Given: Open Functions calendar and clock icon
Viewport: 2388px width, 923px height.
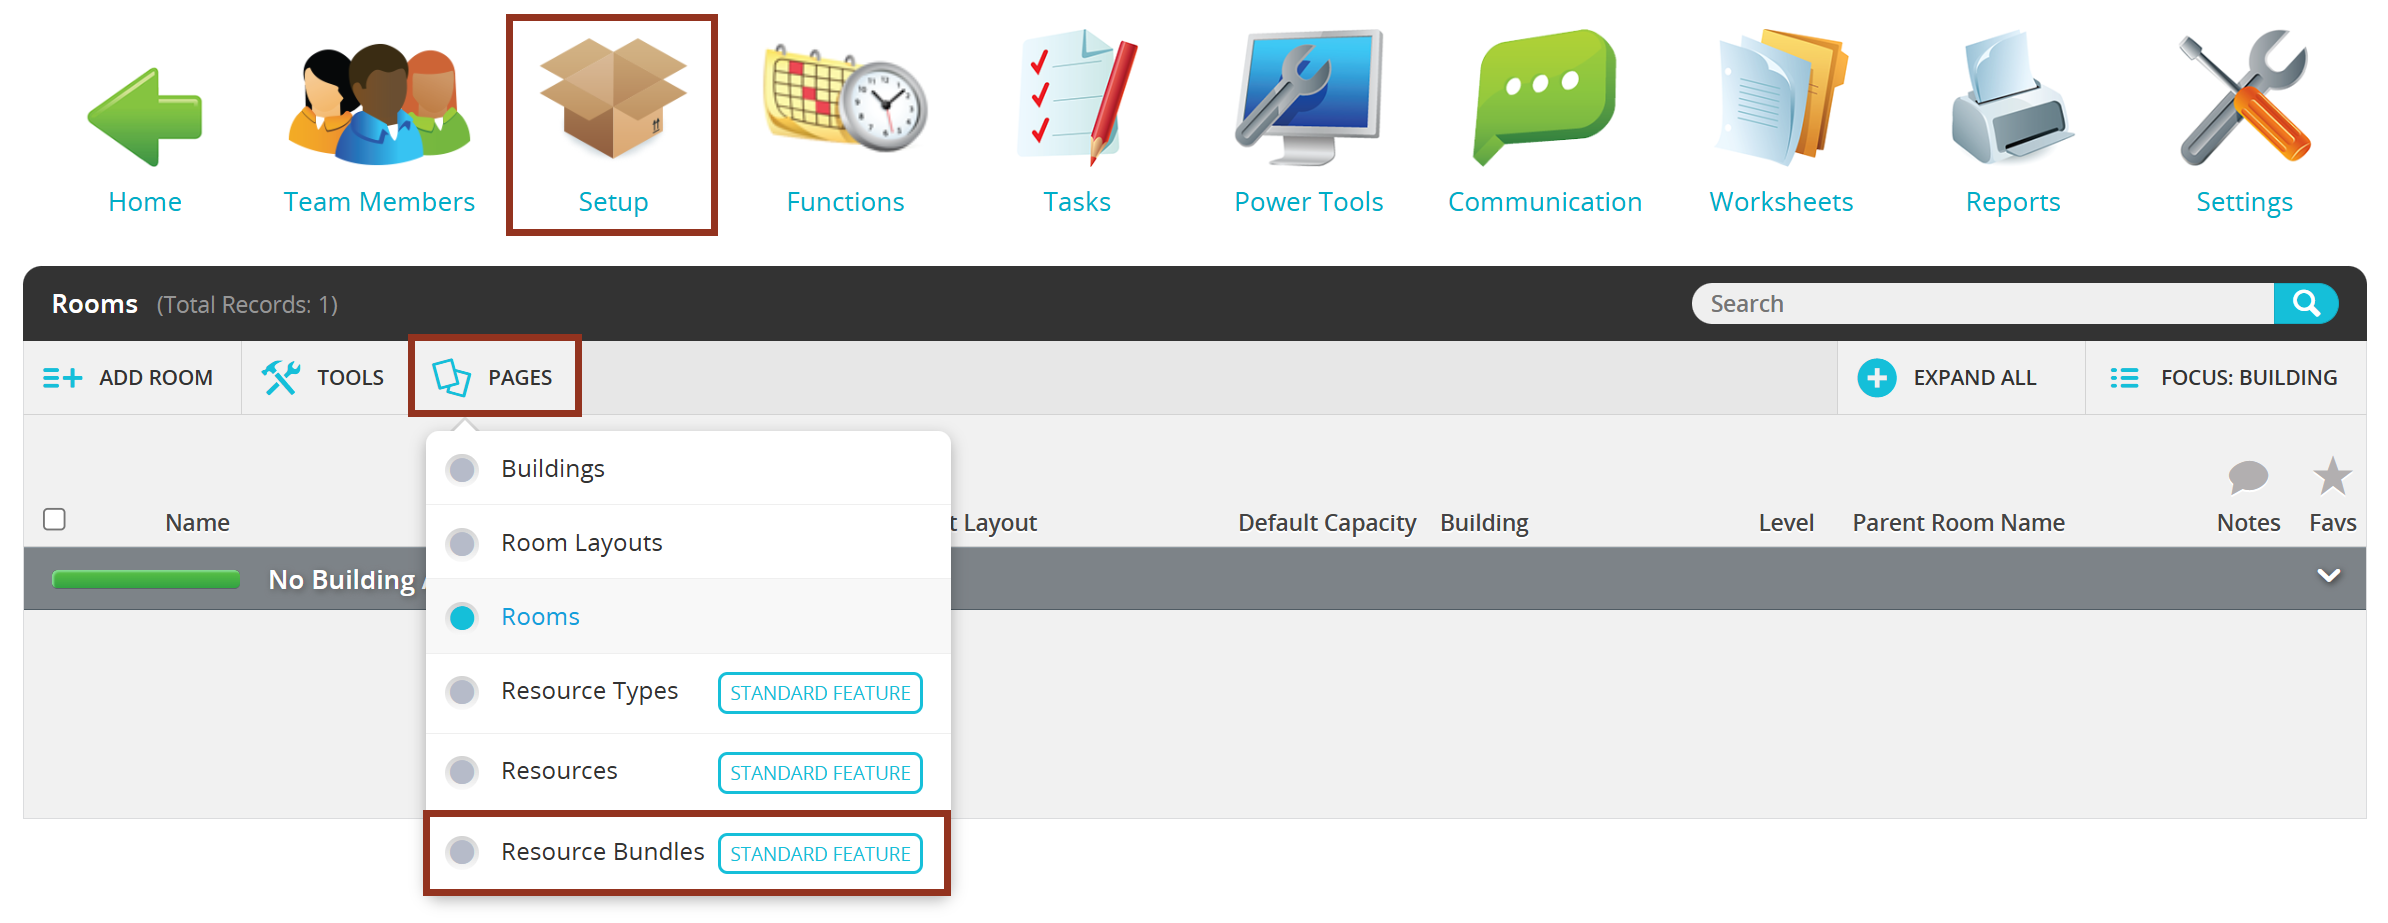Looking at the screenshot, I should coord(845,100).
